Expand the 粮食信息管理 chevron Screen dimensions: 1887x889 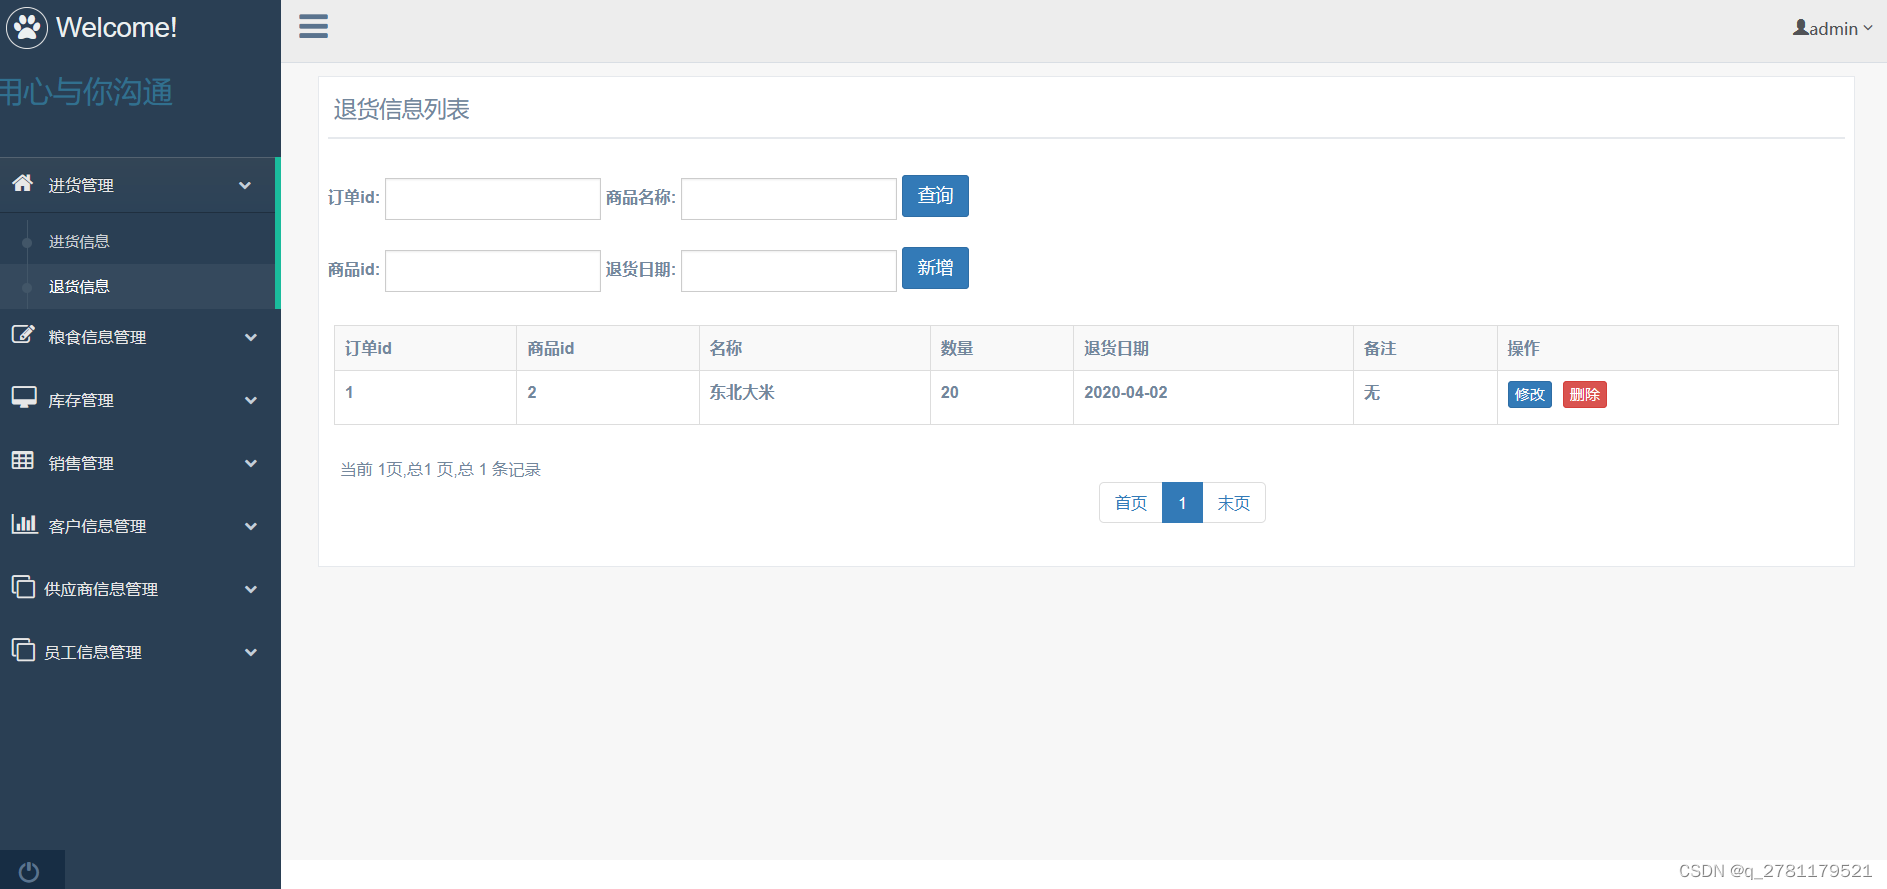tap(251, 338)
